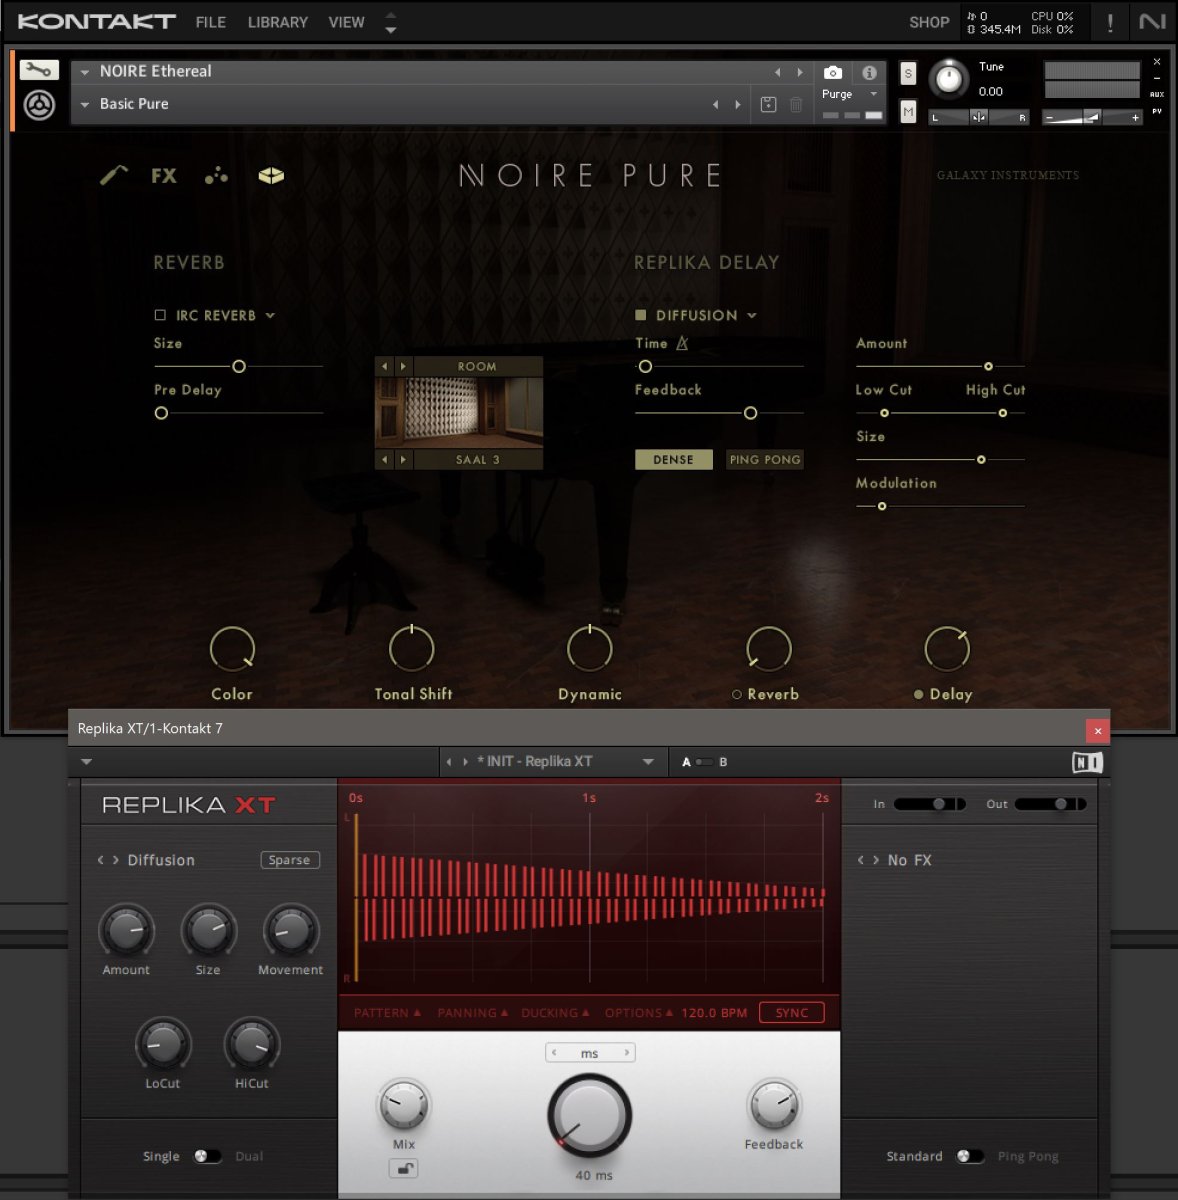Viewport: 1178px width, 1200px height.
Task: Toggle the Delay on/off indicator
Action: coord(918,694)
